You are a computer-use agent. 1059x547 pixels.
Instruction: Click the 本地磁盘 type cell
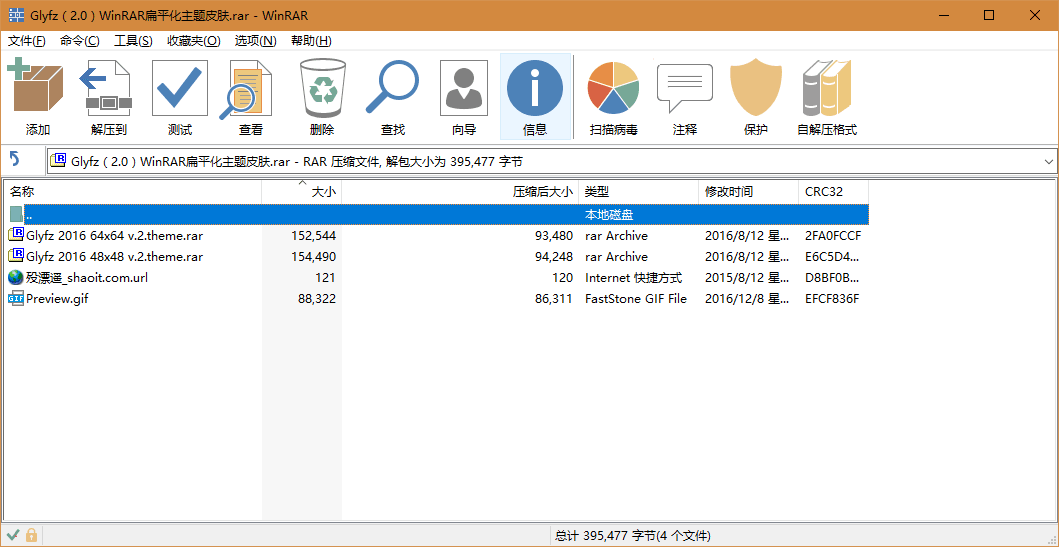click(x=609, y=215)
